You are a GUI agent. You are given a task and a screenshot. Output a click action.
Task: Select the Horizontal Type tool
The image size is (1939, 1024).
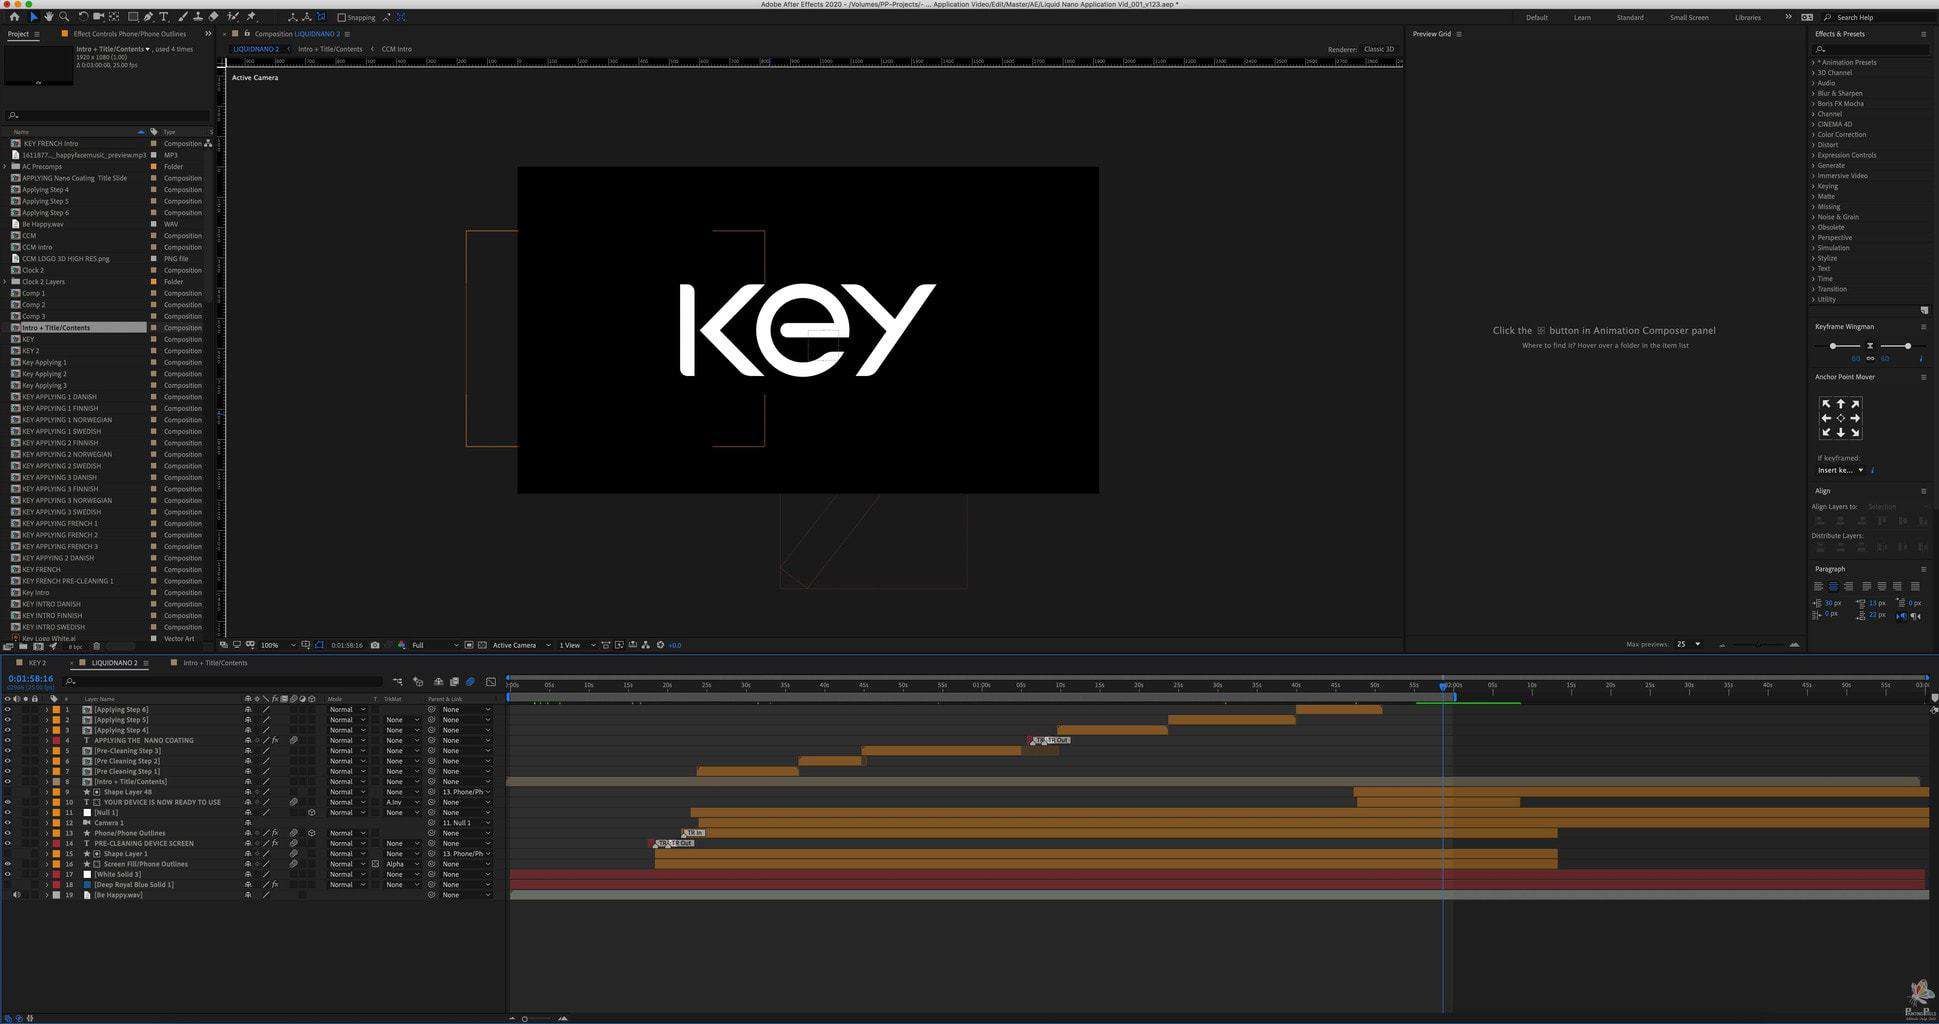tap(164, 17)
